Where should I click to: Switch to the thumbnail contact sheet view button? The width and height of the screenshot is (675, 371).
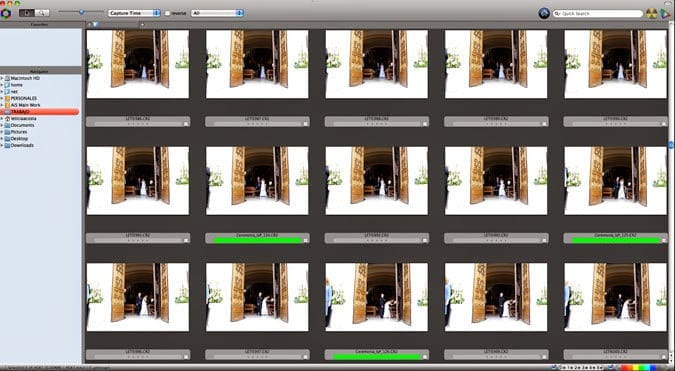point(27,13)
